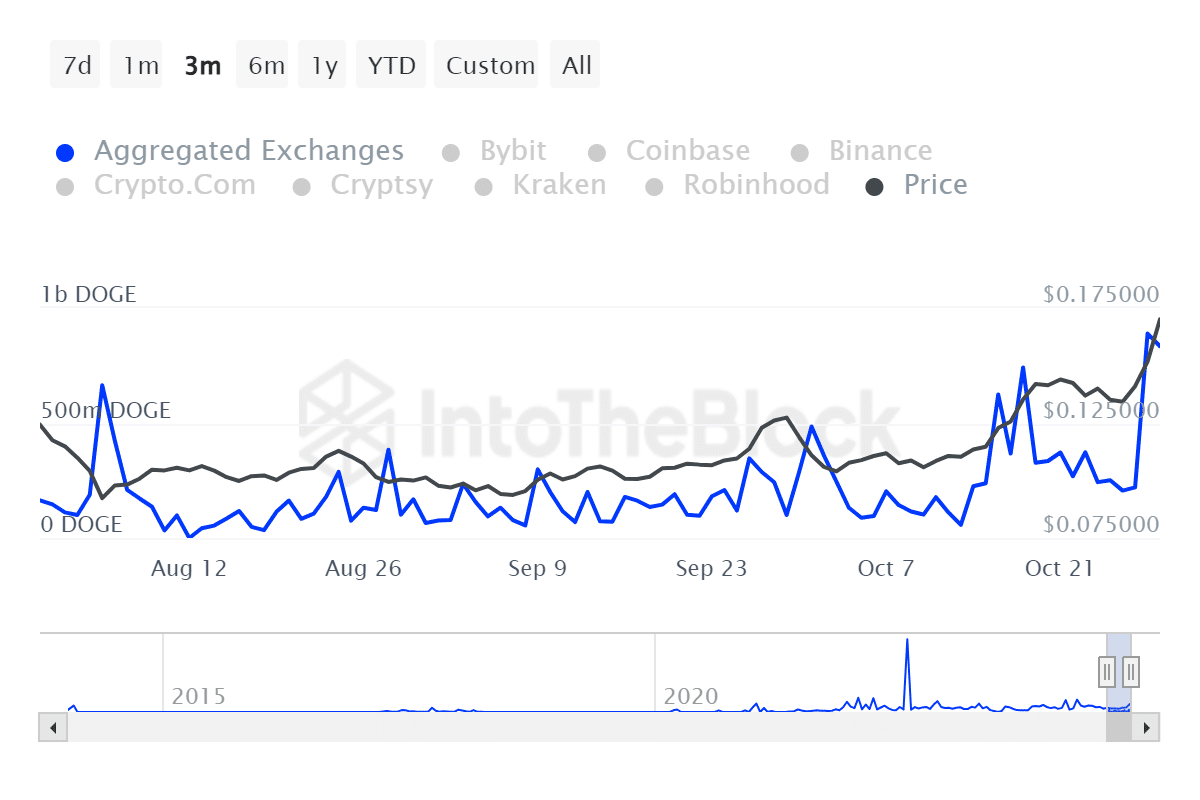The height and width of the screenshot is (800, 1200).
Task: Click the YTD range button
Action: [391, 66]
